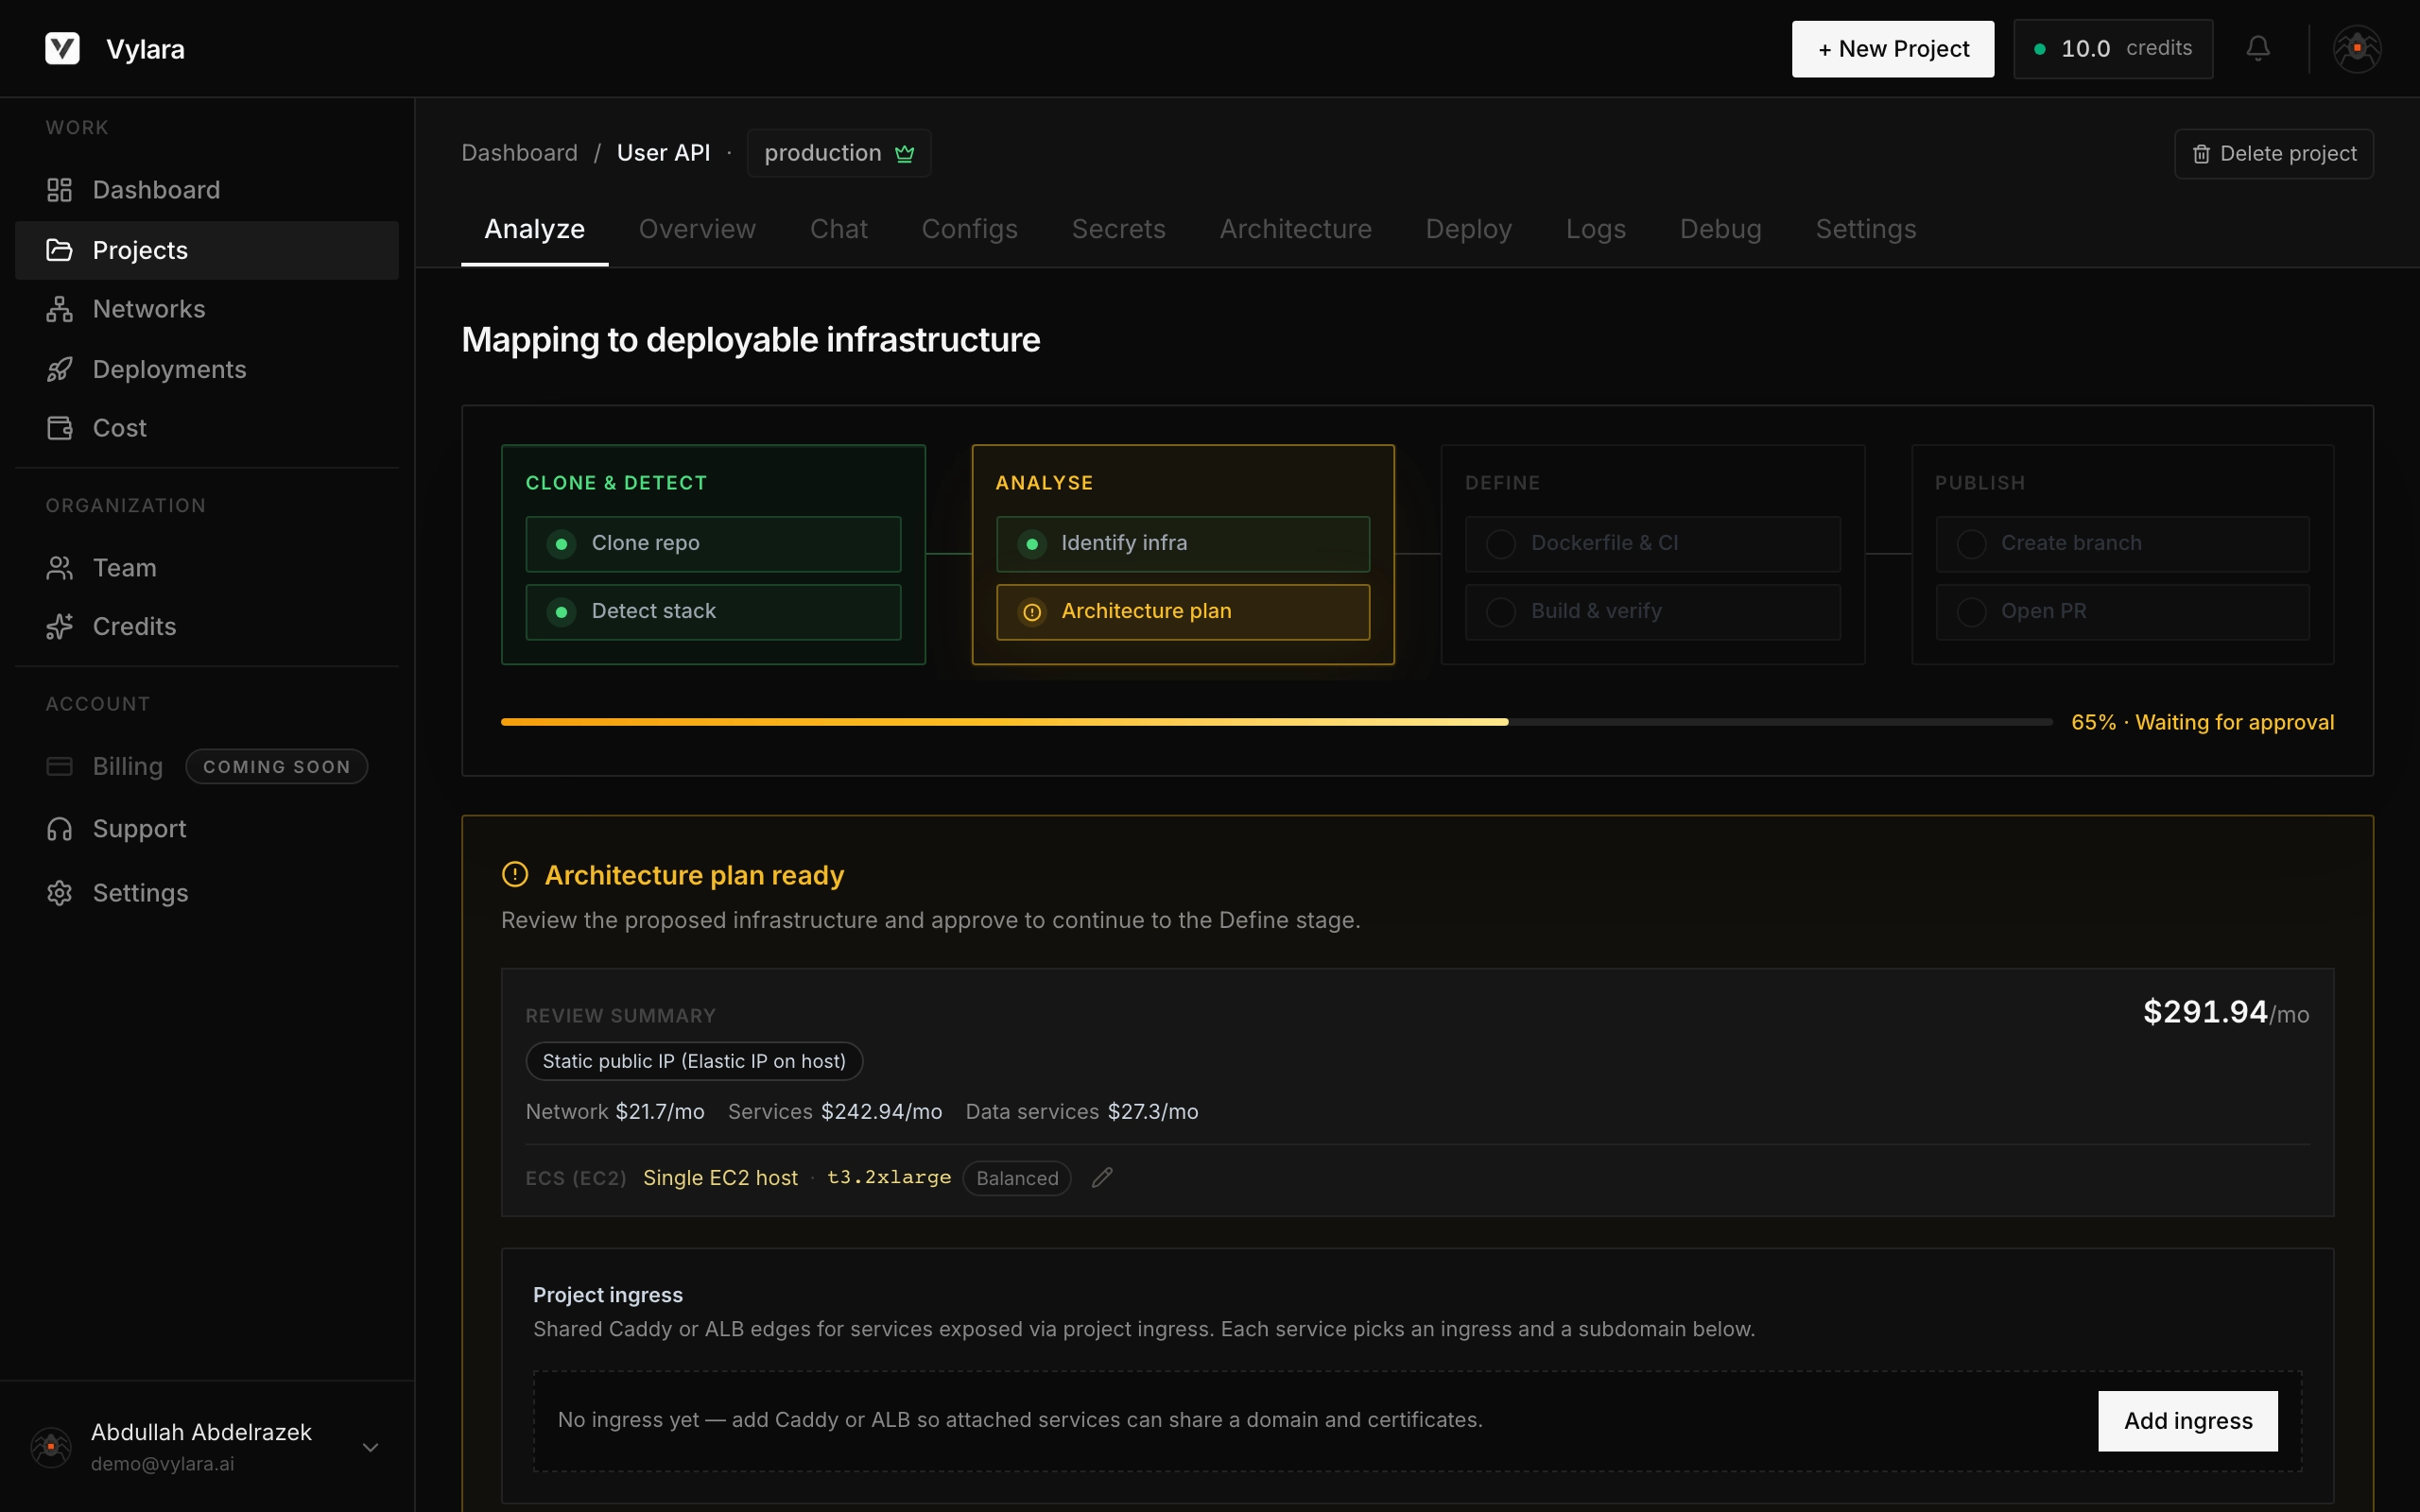This screenshot has height=1512, width=2420.
Task: Click the Vylara logo icon
Action: (x=62, y=48)
